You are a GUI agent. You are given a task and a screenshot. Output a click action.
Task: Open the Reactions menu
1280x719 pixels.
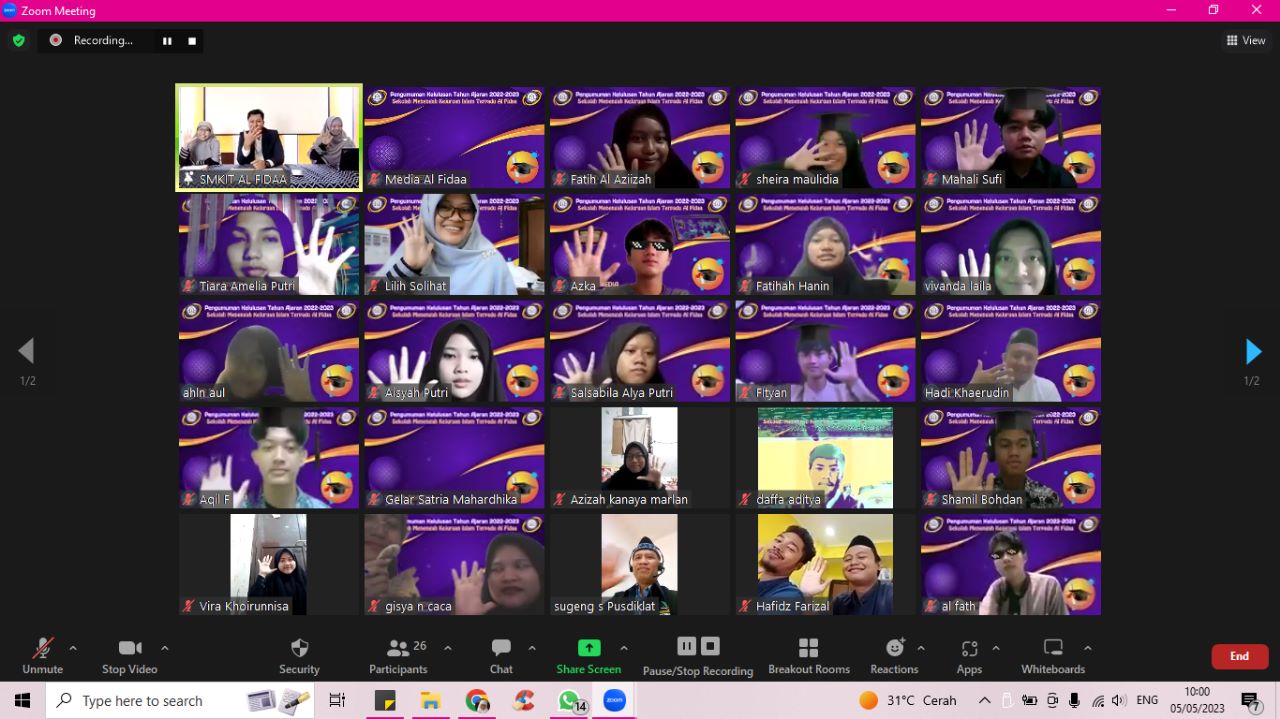pyautogui.click(x=894, y=655)
